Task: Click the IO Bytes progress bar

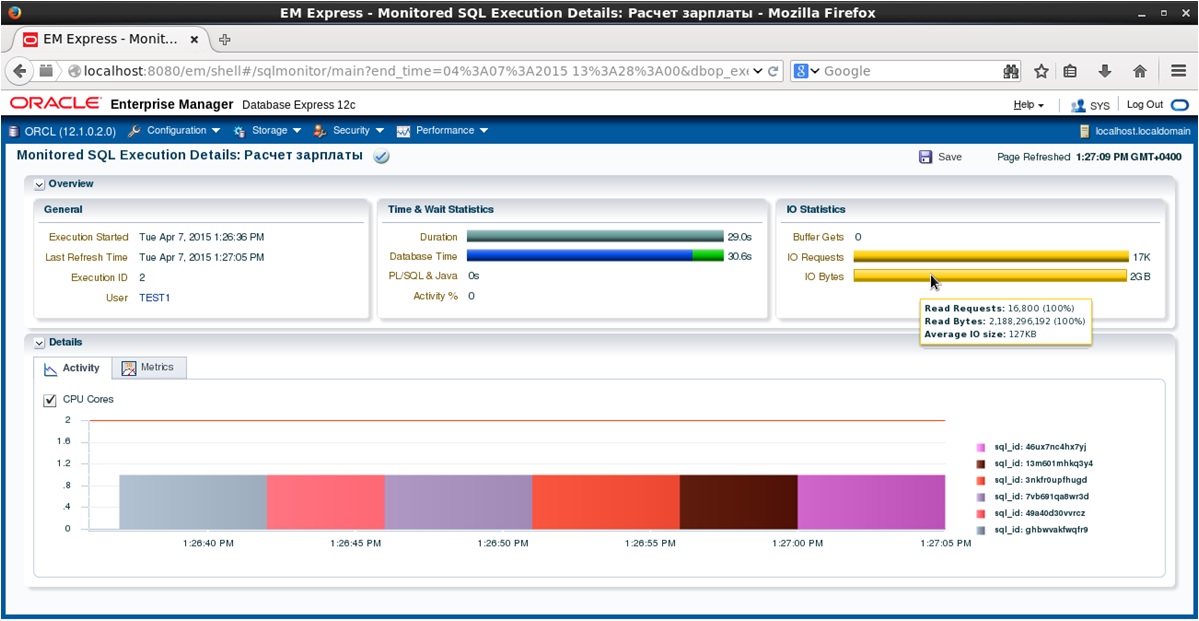Action: coord(990,277)
